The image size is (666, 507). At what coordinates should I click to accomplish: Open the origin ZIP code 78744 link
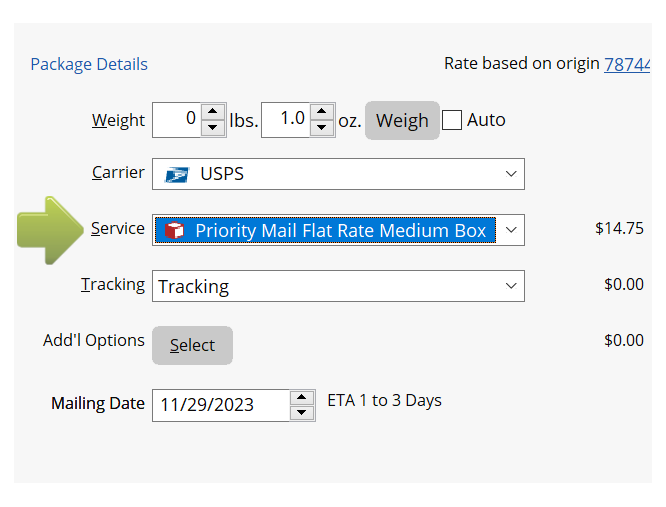pos(627,64)
